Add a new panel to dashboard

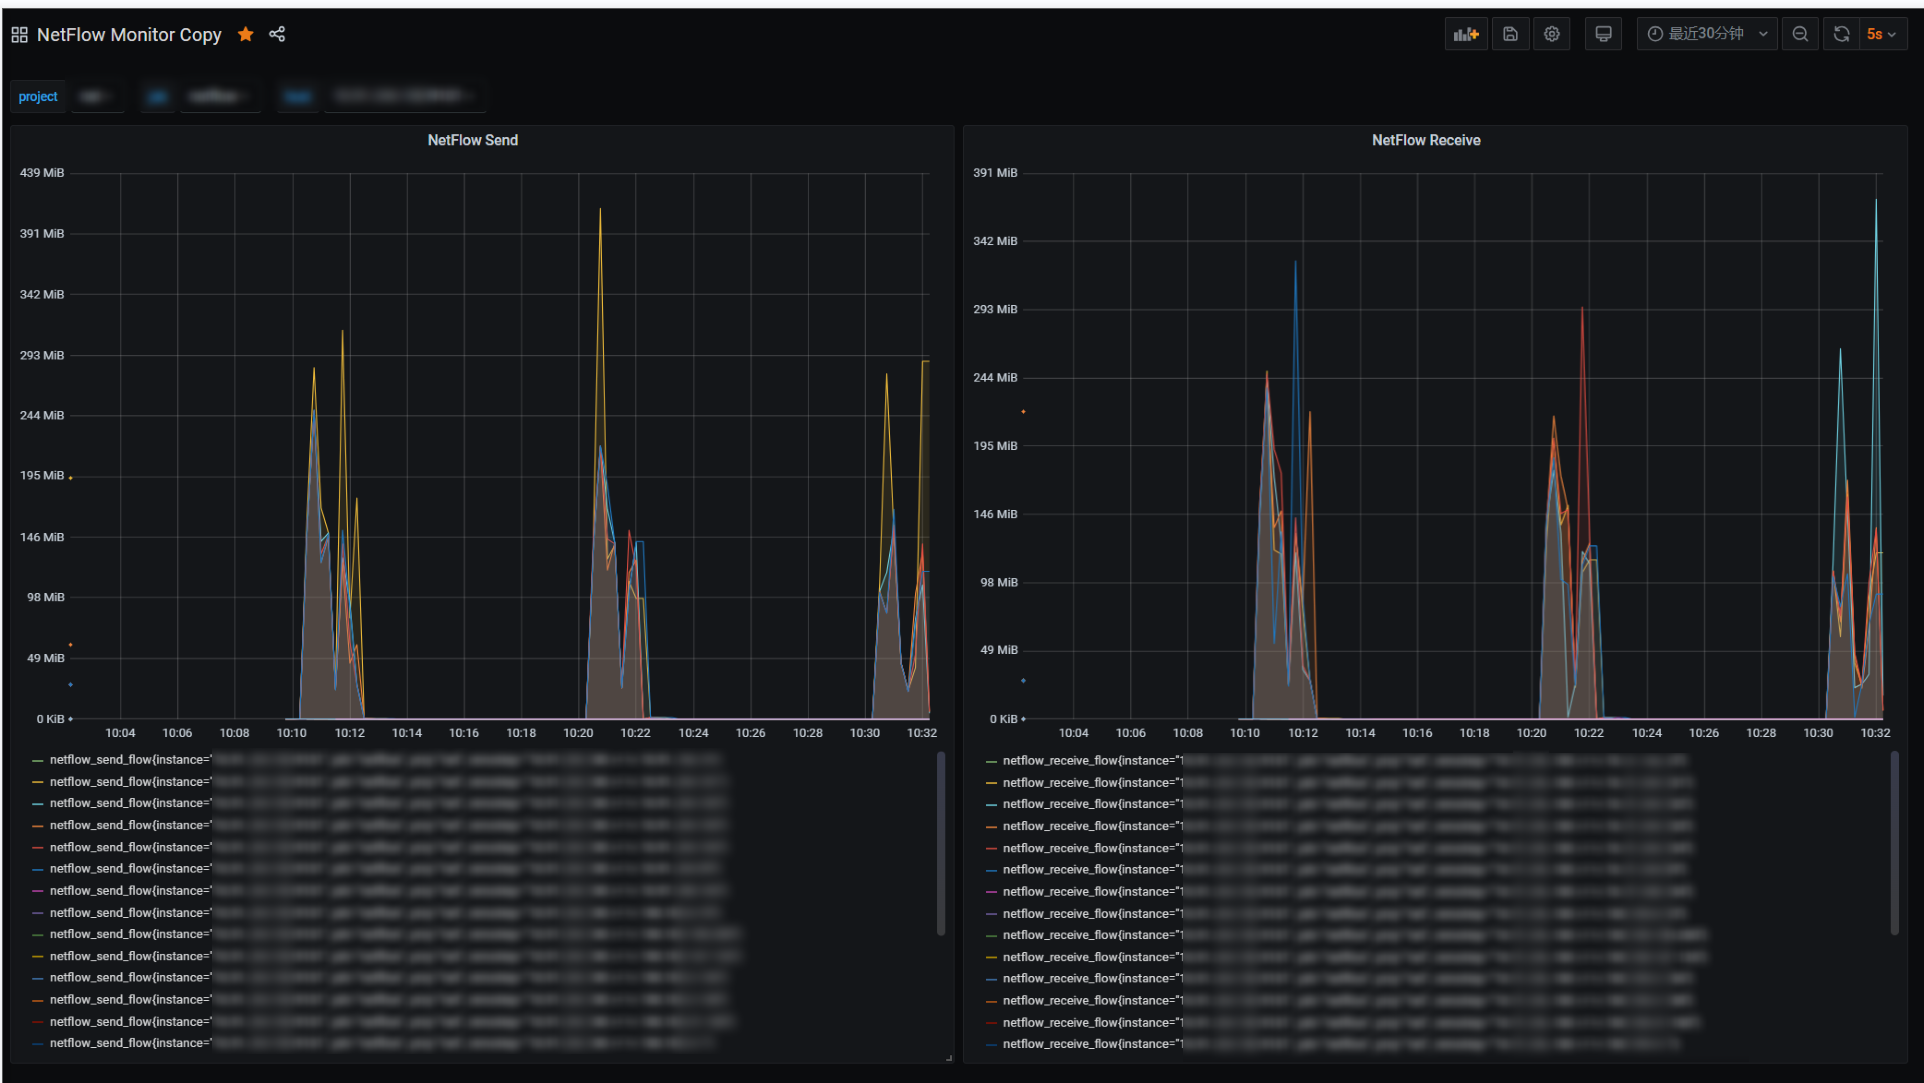pos(1466,34)
